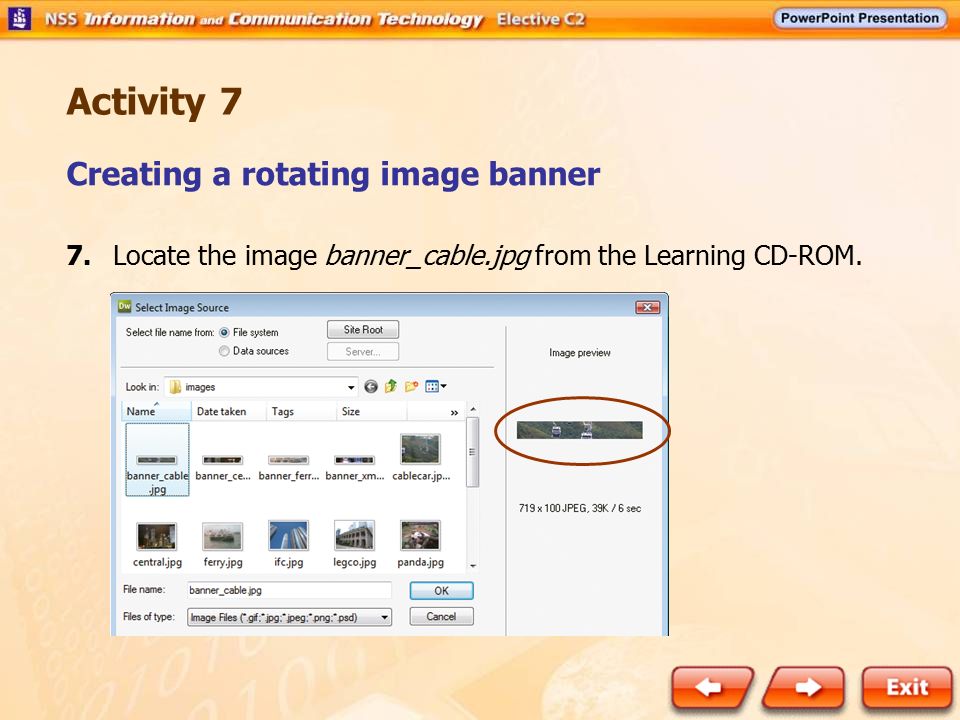The width and height of the screenshot is (960, 720).
Task: Sort files by the Tags column header
Action: (301, 411)
